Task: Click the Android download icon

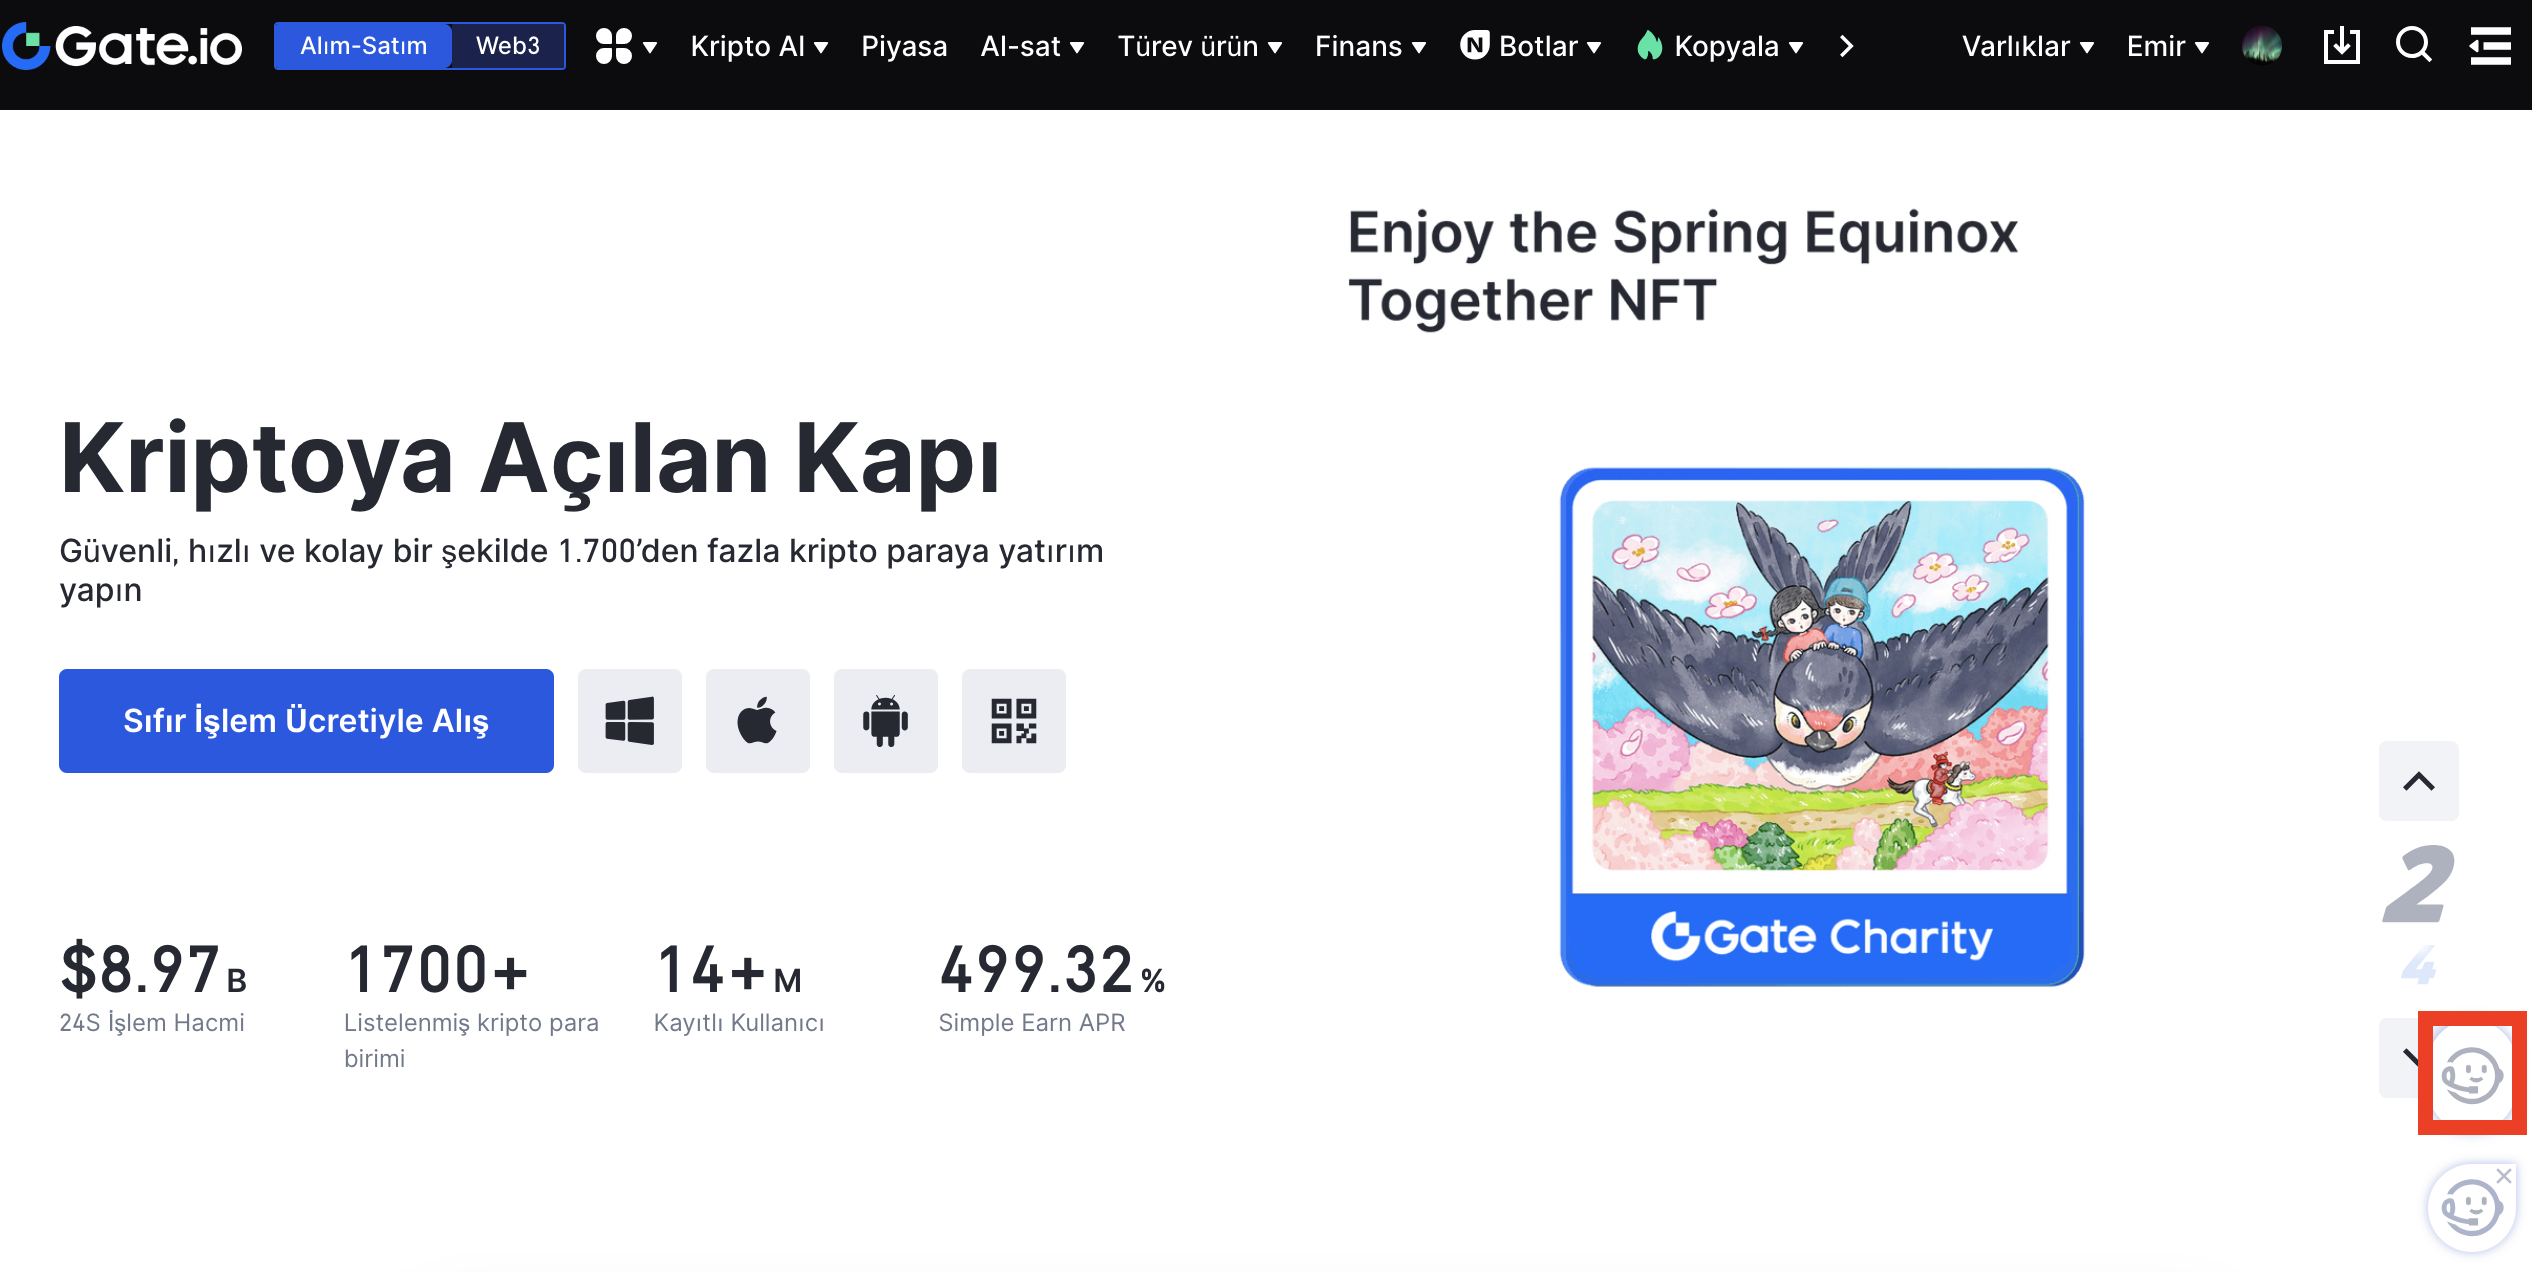Action: click(x=885, y=721)
